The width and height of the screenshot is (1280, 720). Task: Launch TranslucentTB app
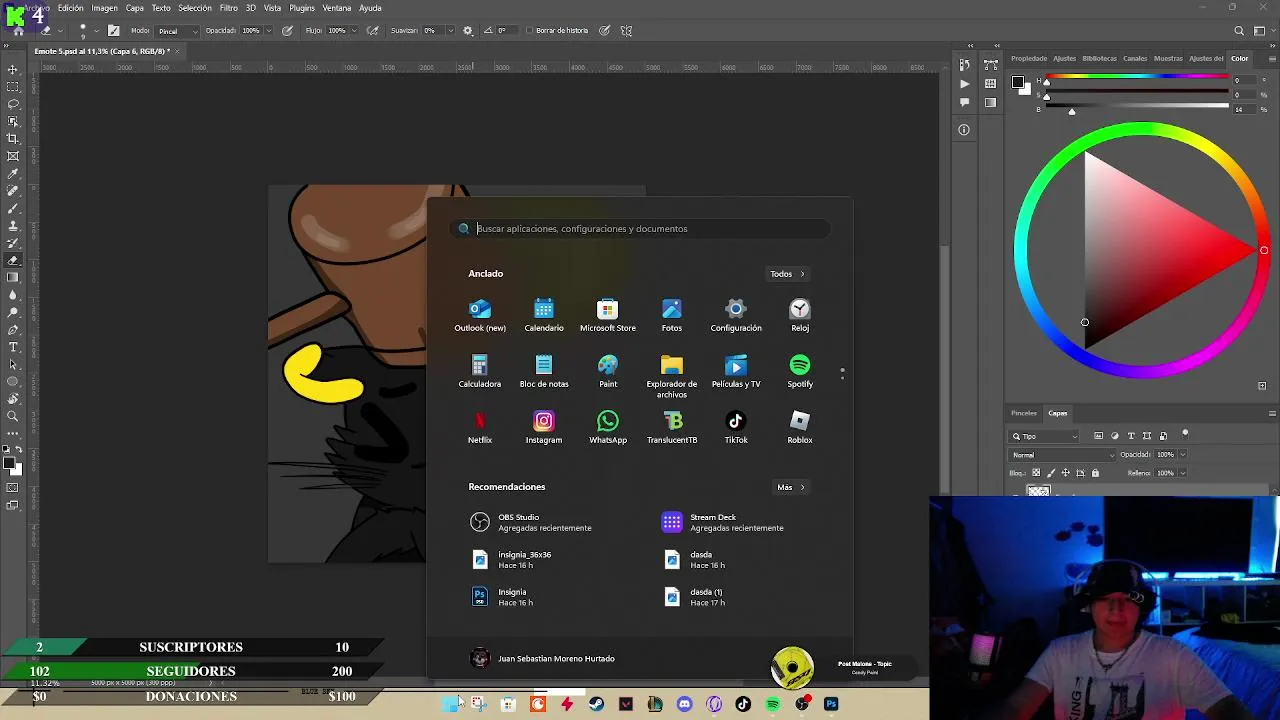point(672,427)
